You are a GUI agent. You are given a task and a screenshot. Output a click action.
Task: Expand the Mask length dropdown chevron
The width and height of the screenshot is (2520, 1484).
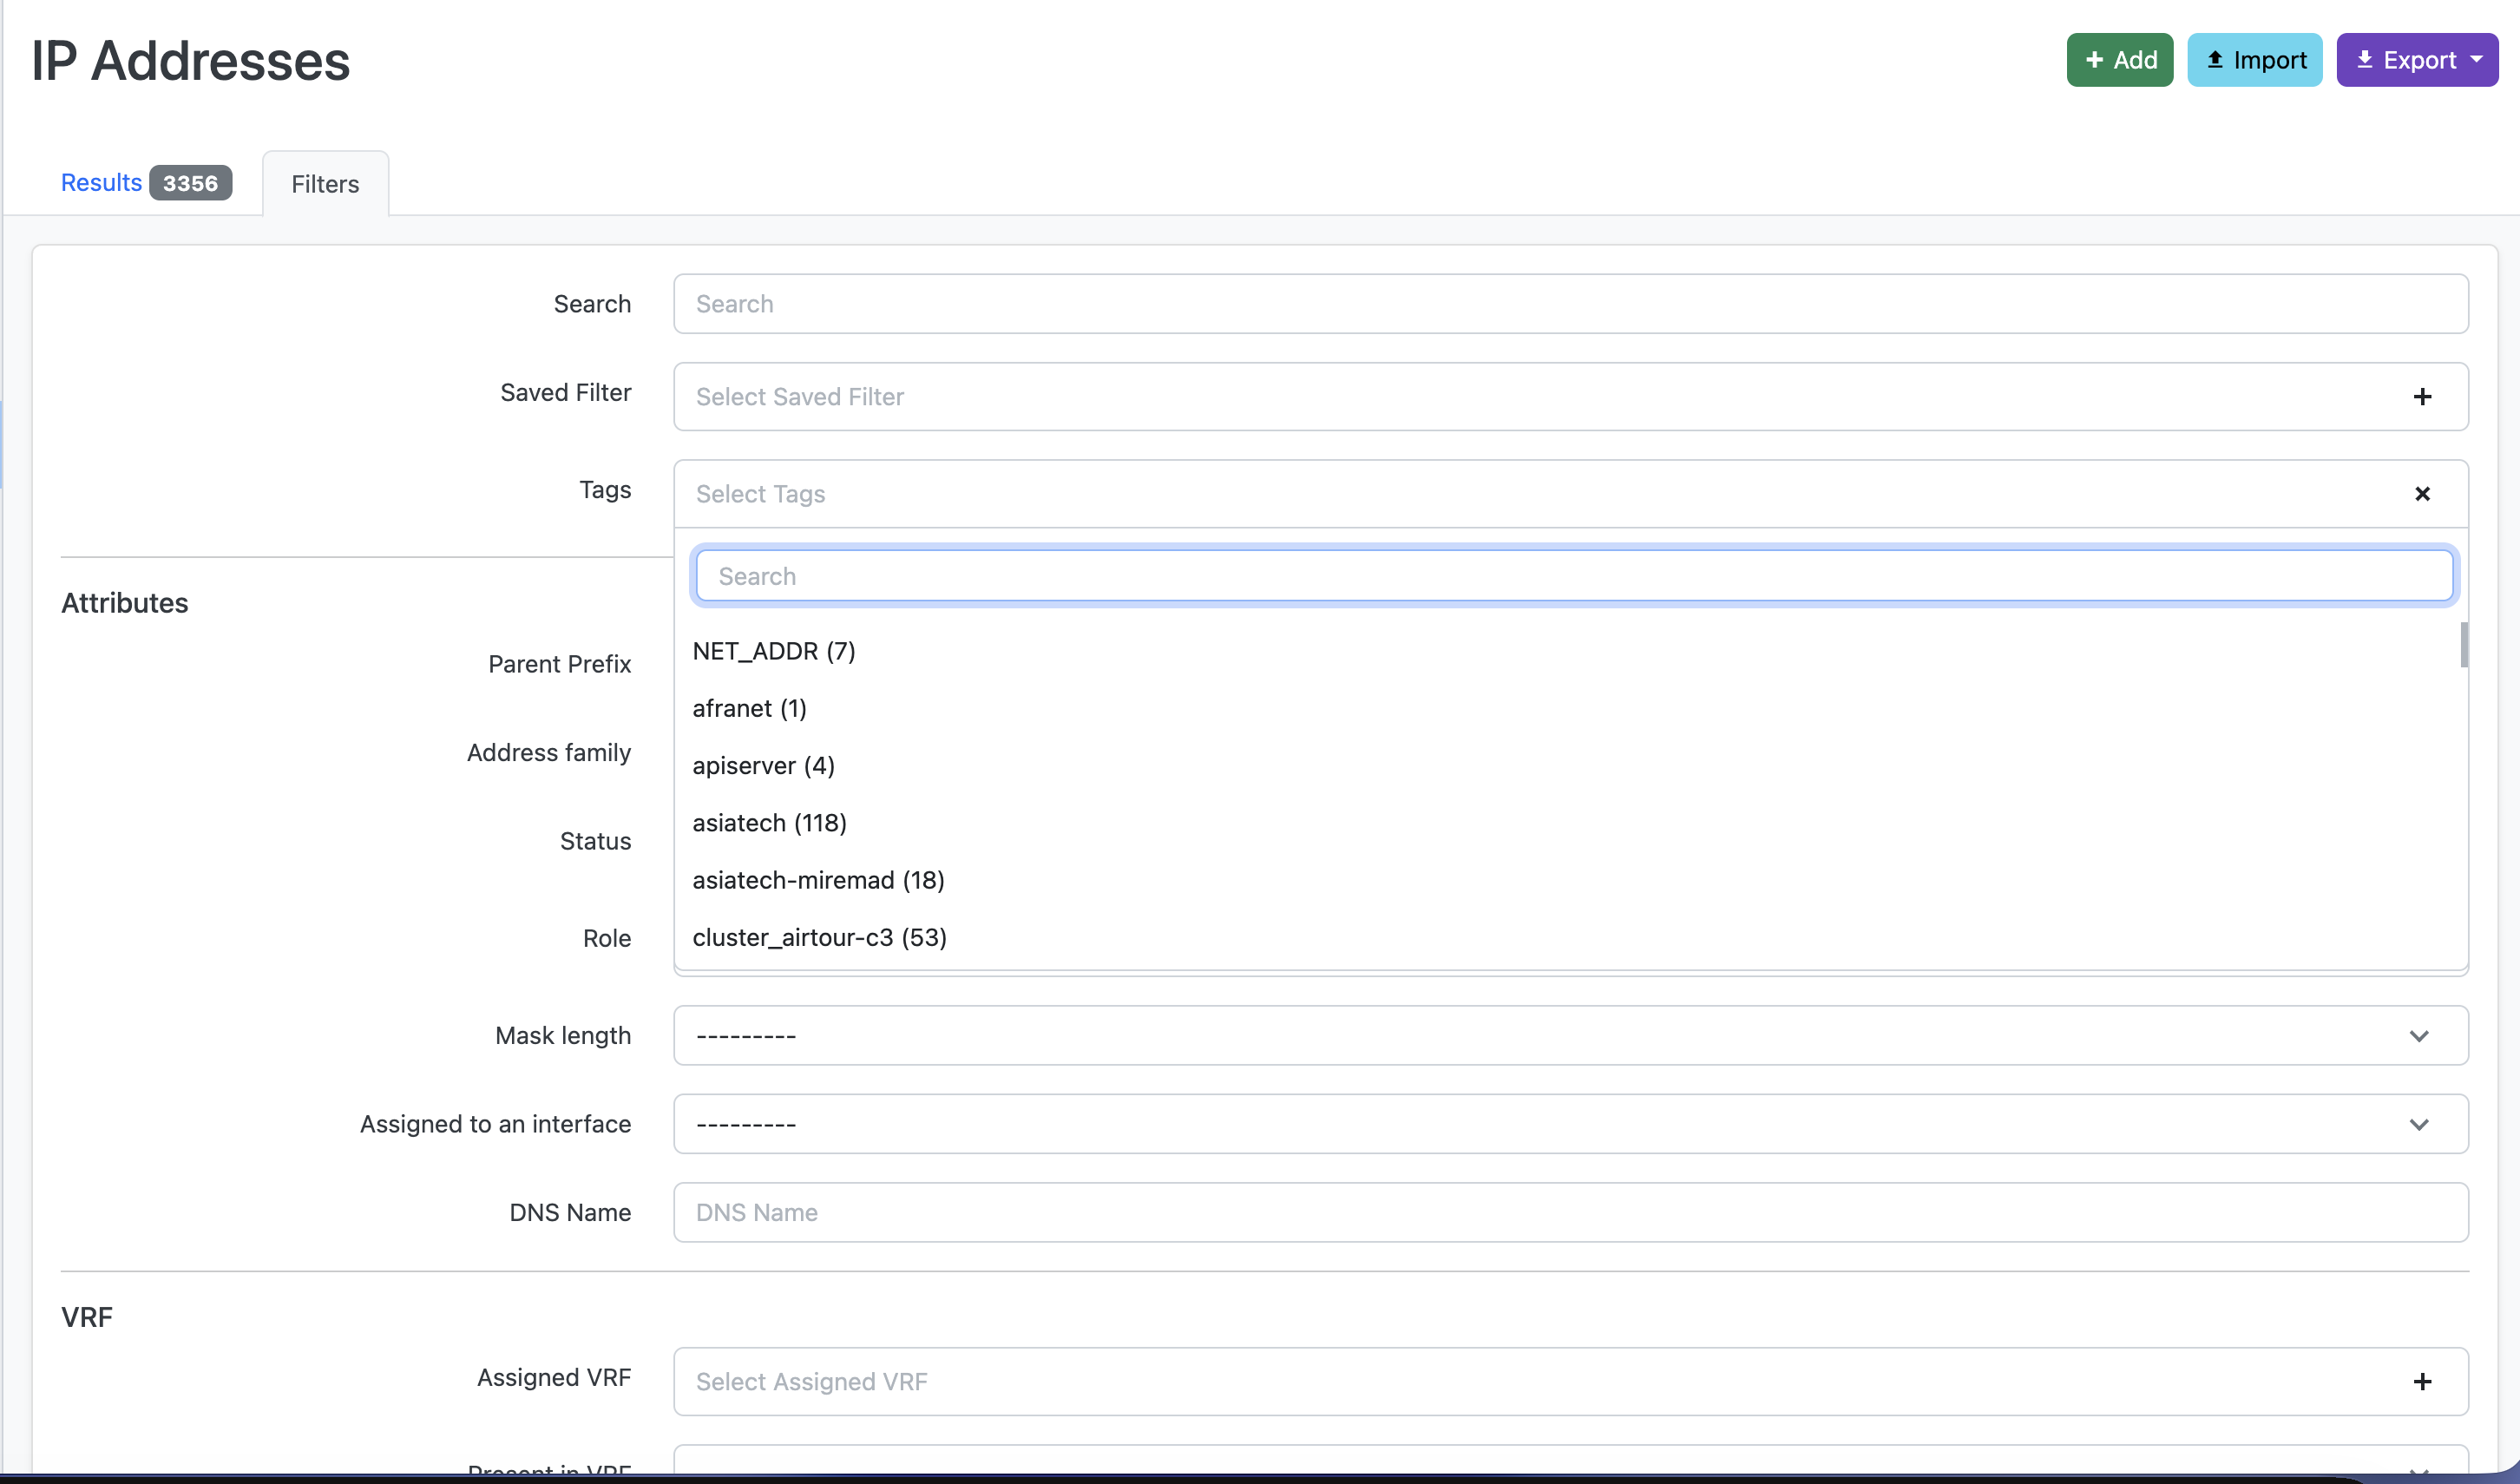(2418, 1036)
